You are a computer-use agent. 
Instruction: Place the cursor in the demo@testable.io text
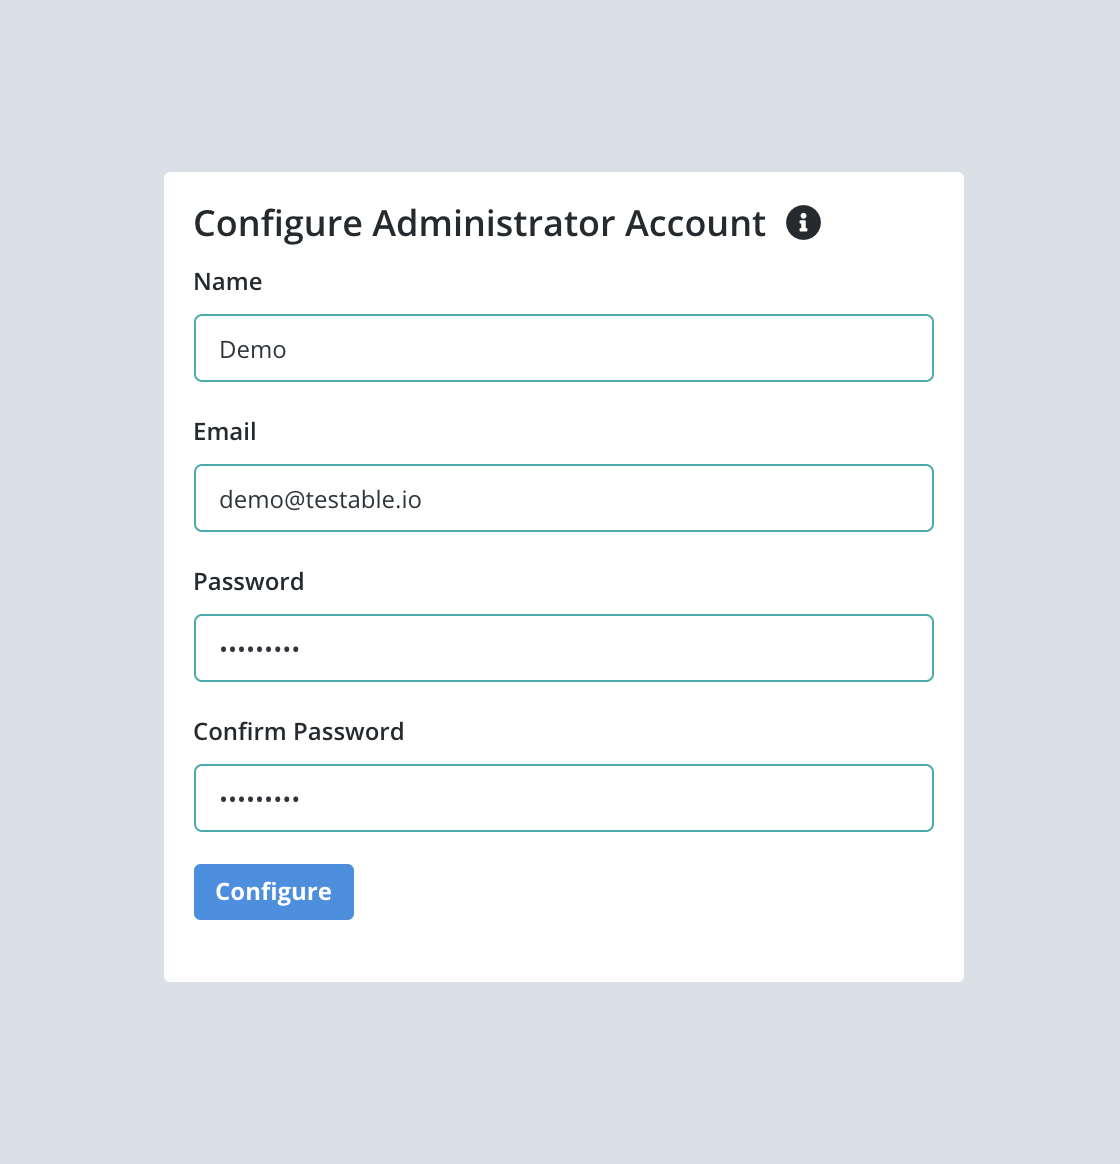[320, 500]
